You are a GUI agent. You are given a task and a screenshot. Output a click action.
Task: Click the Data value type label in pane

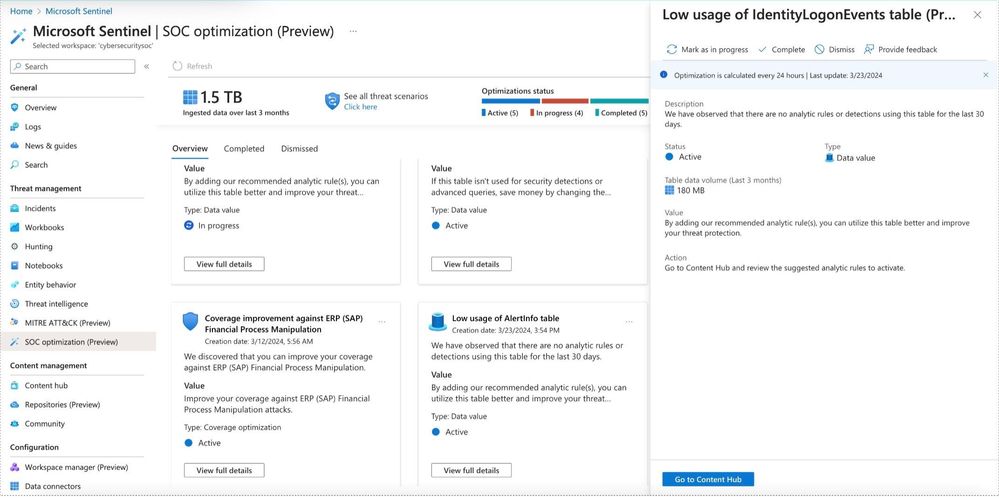(856, 157)
